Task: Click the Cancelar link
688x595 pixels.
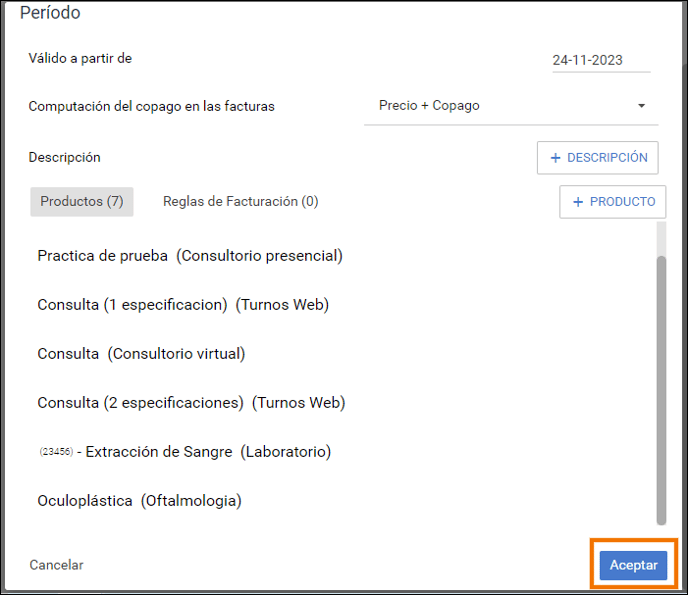Action: [x=56, y=565]
